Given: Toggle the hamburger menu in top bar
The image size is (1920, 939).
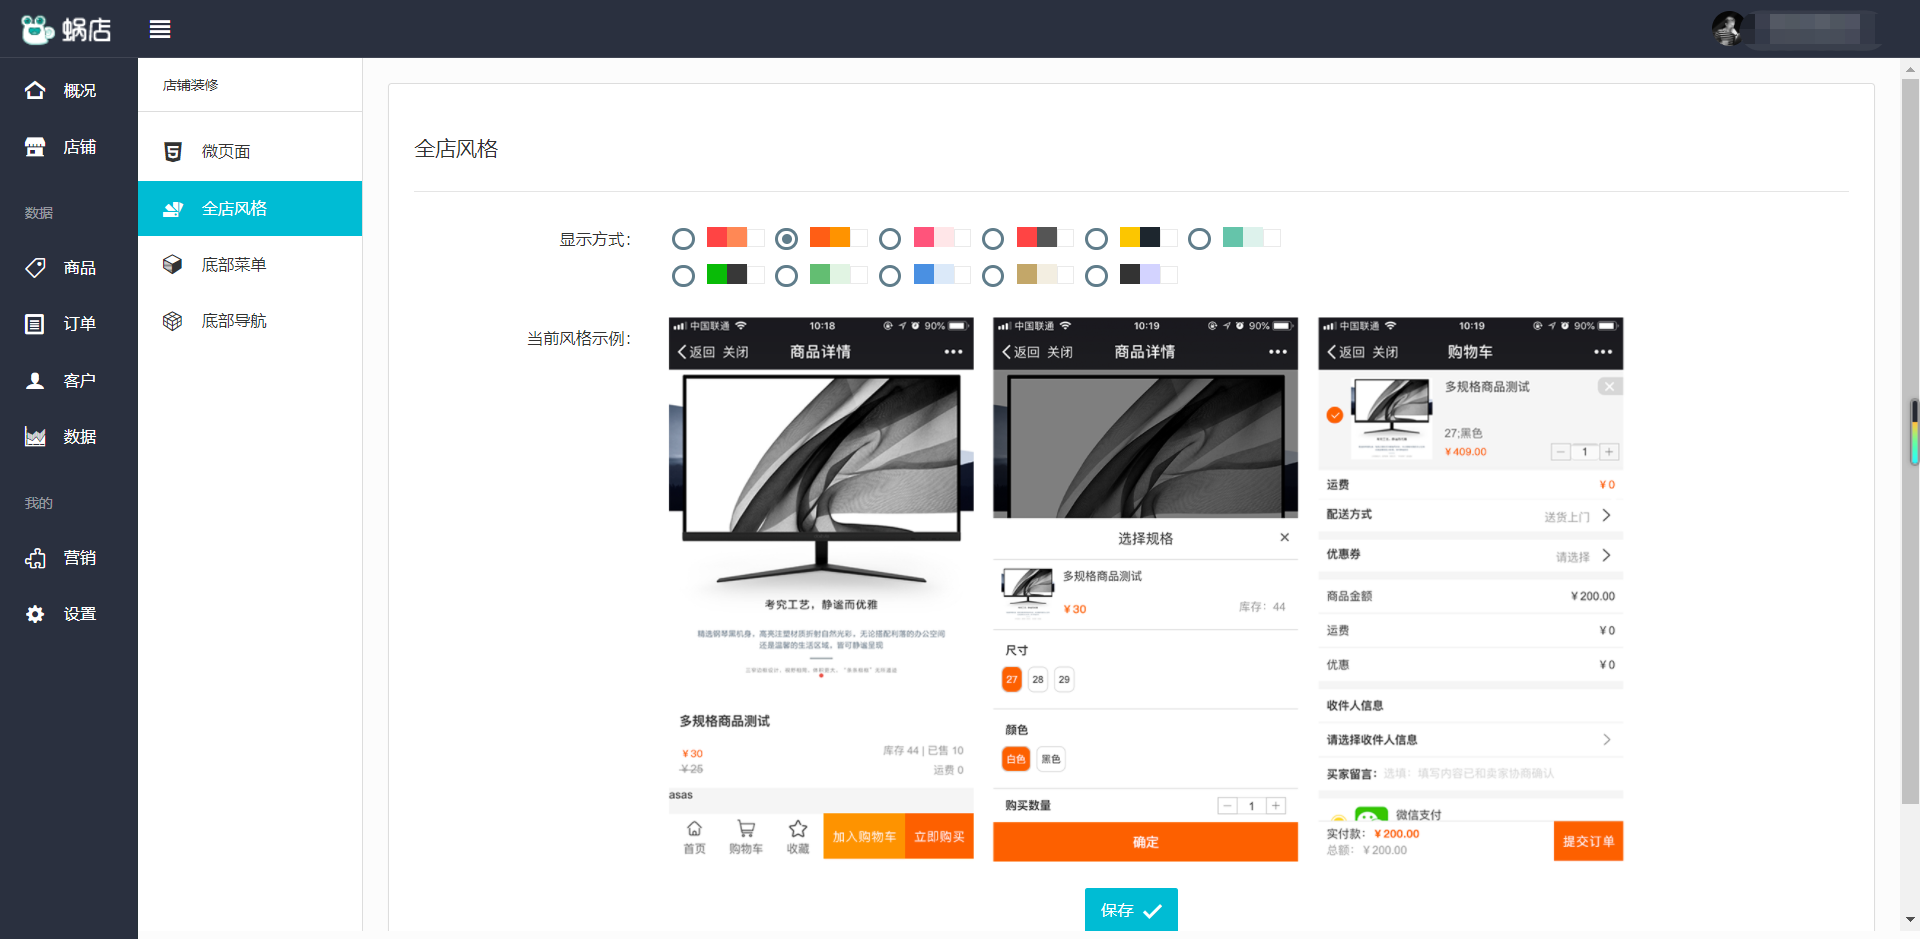Looking at the screenshot, I should click(x=160, y=28).
